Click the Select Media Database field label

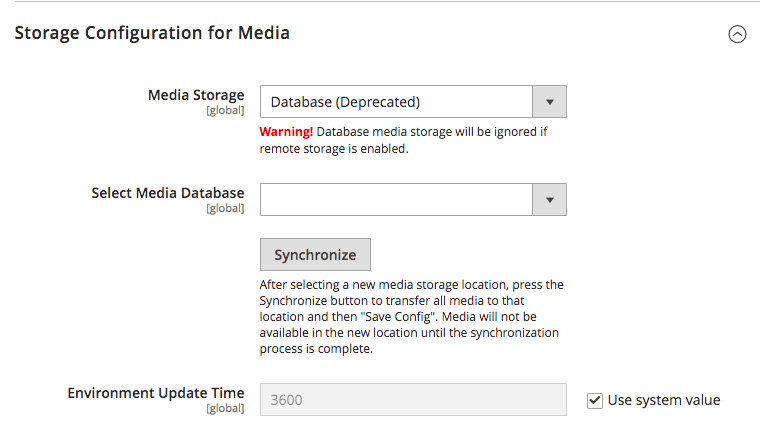167,193
